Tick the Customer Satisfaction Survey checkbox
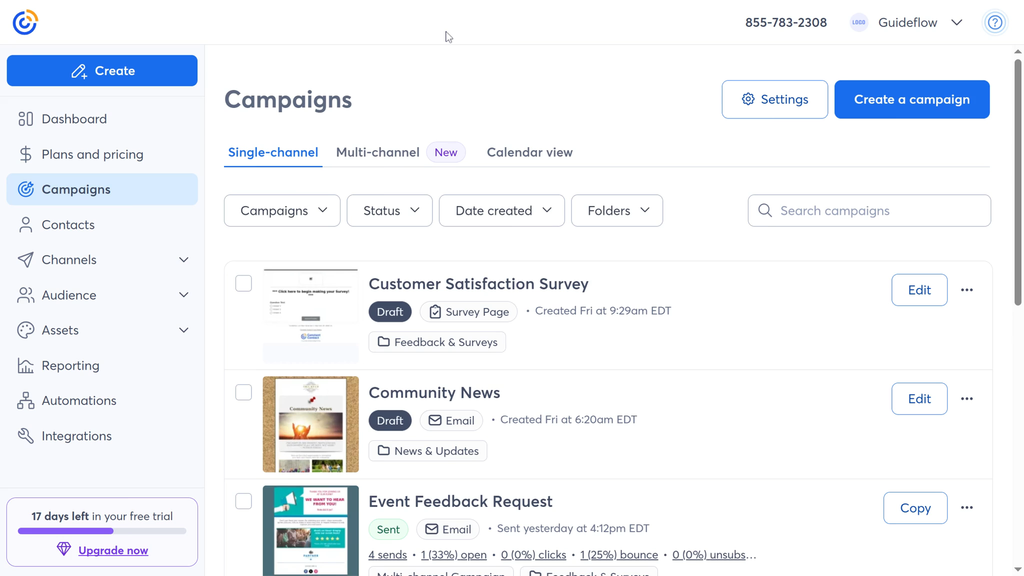 click(x=244, y=284)
